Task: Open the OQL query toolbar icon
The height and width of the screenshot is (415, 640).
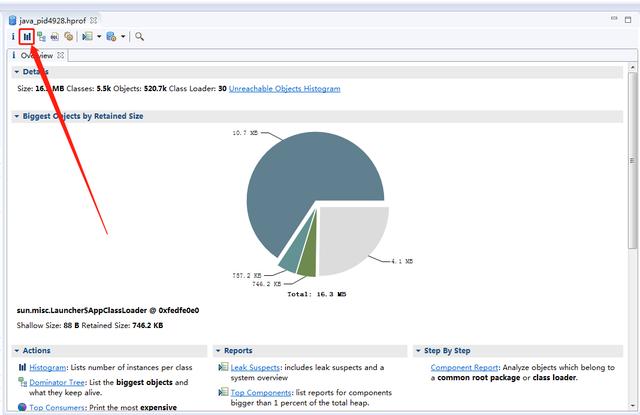Action: point(55,37)
